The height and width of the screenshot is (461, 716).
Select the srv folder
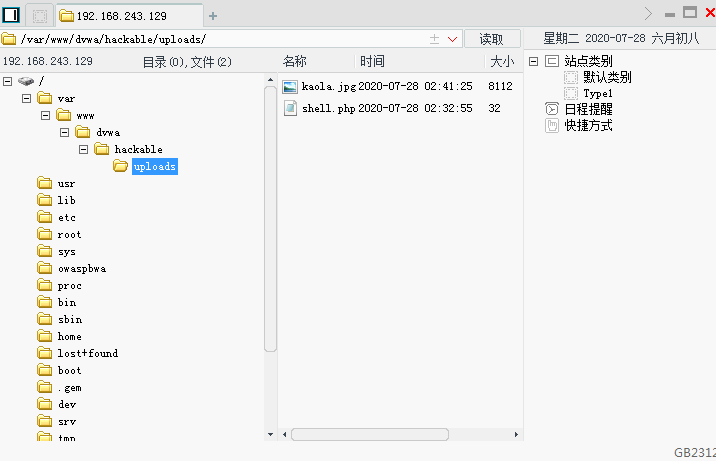(x=67, y=421)
